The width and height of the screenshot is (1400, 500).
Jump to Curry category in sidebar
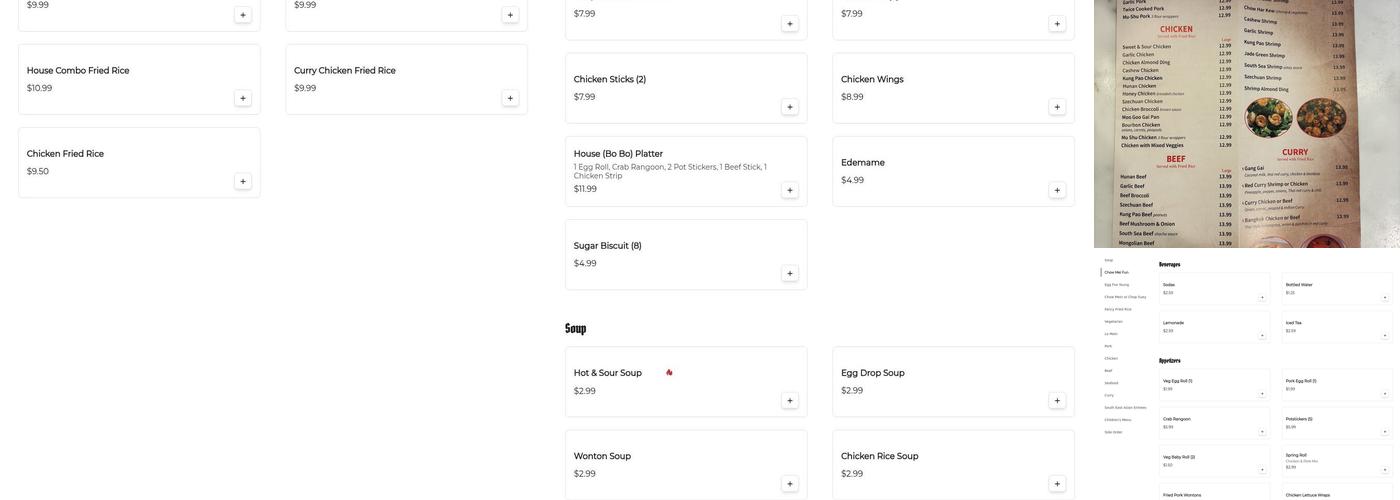1109,395
